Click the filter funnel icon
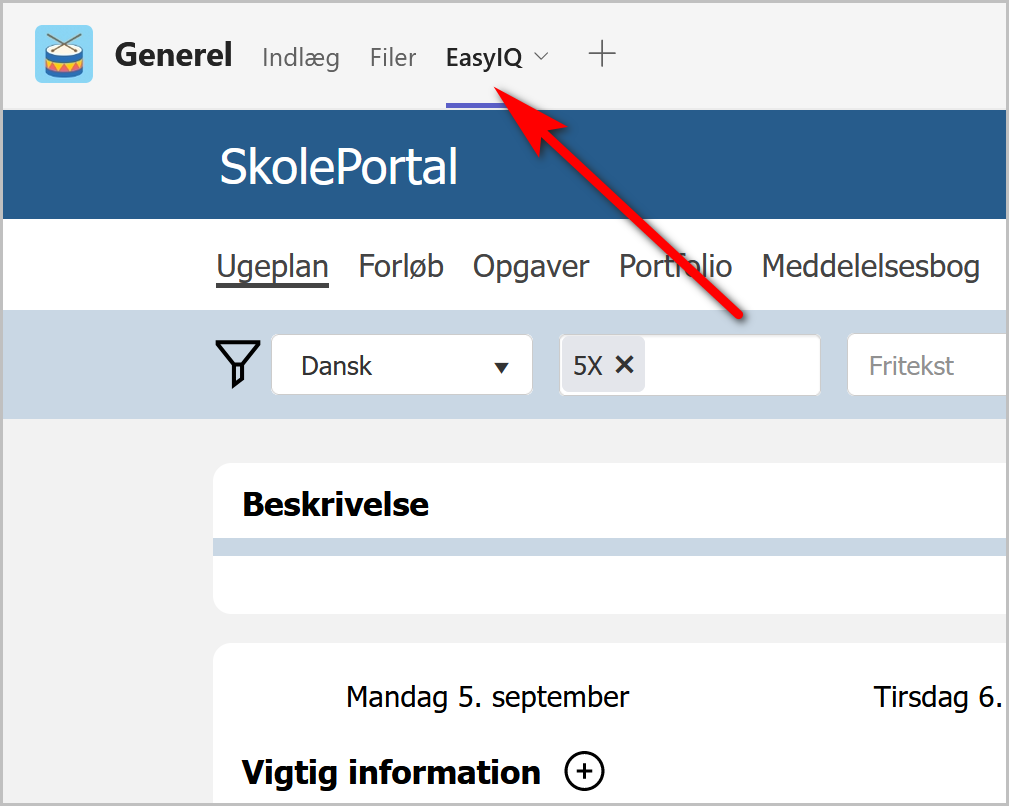This screenshot has width=1009, height=806. tap(238, 364)
